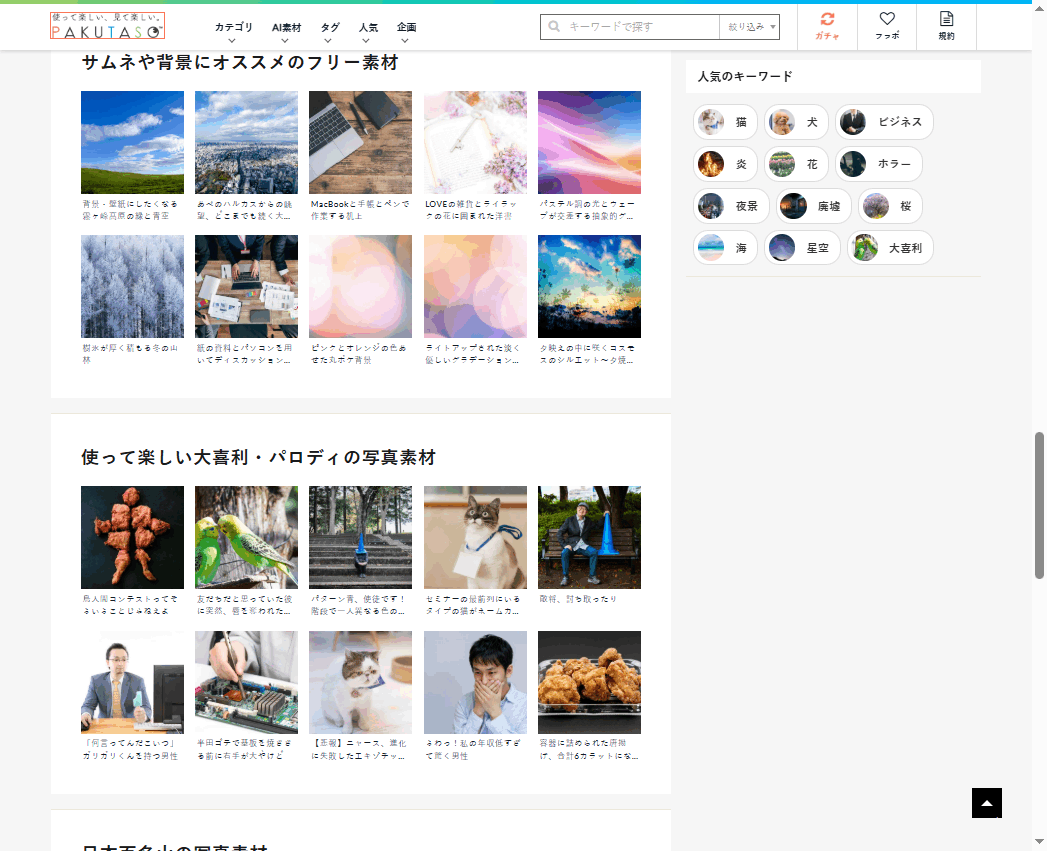Open the 人気 menu item

tap(367, 29)
